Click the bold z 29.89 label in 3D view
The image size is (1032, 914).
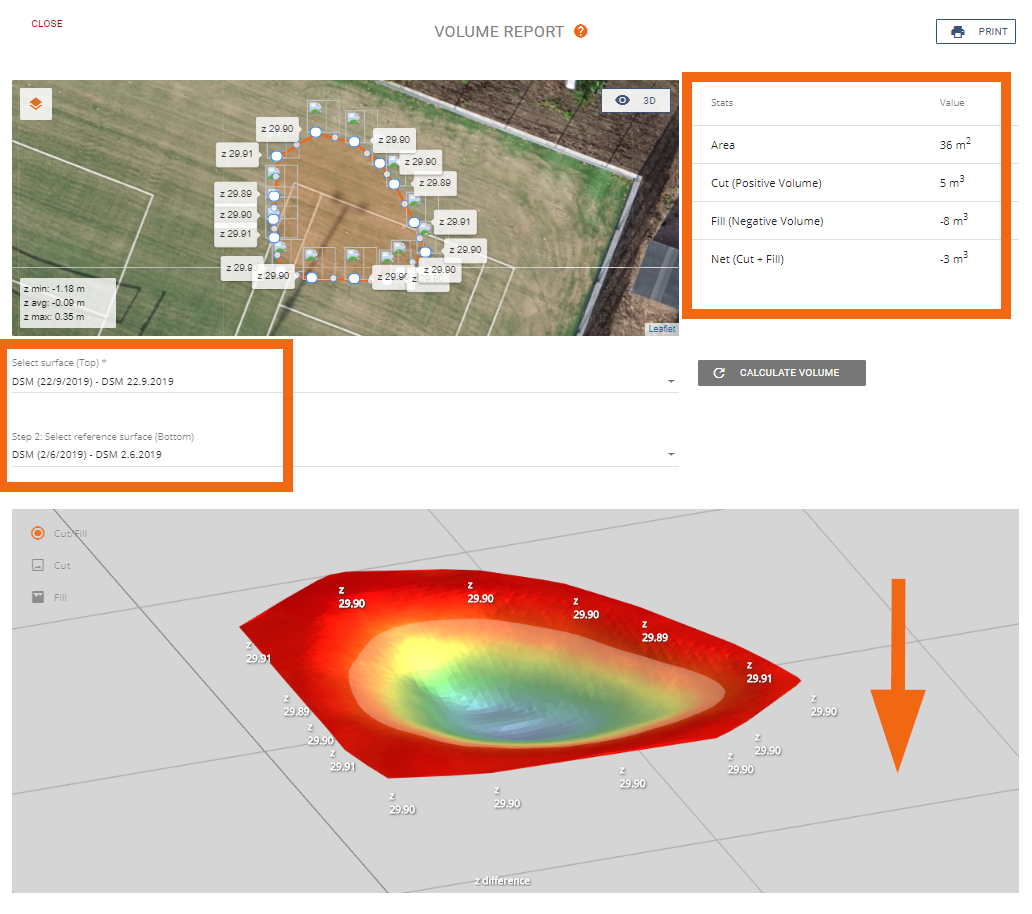click(654, 632)
